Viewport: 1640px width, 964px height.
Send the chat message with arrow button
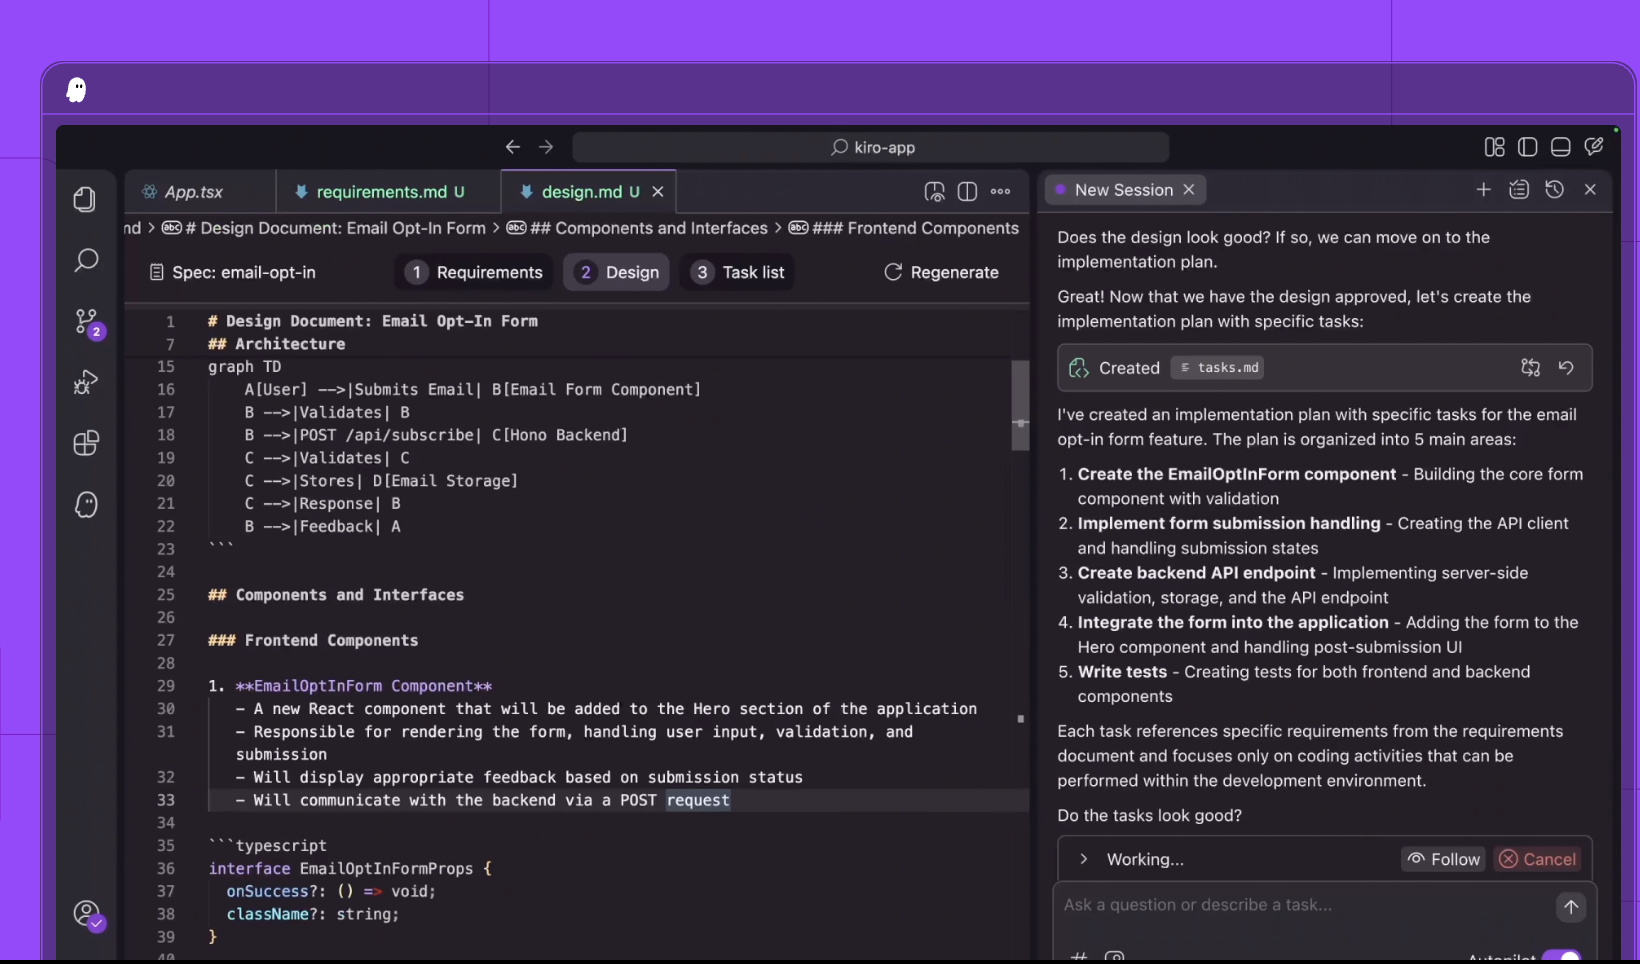pos(1571,906)
